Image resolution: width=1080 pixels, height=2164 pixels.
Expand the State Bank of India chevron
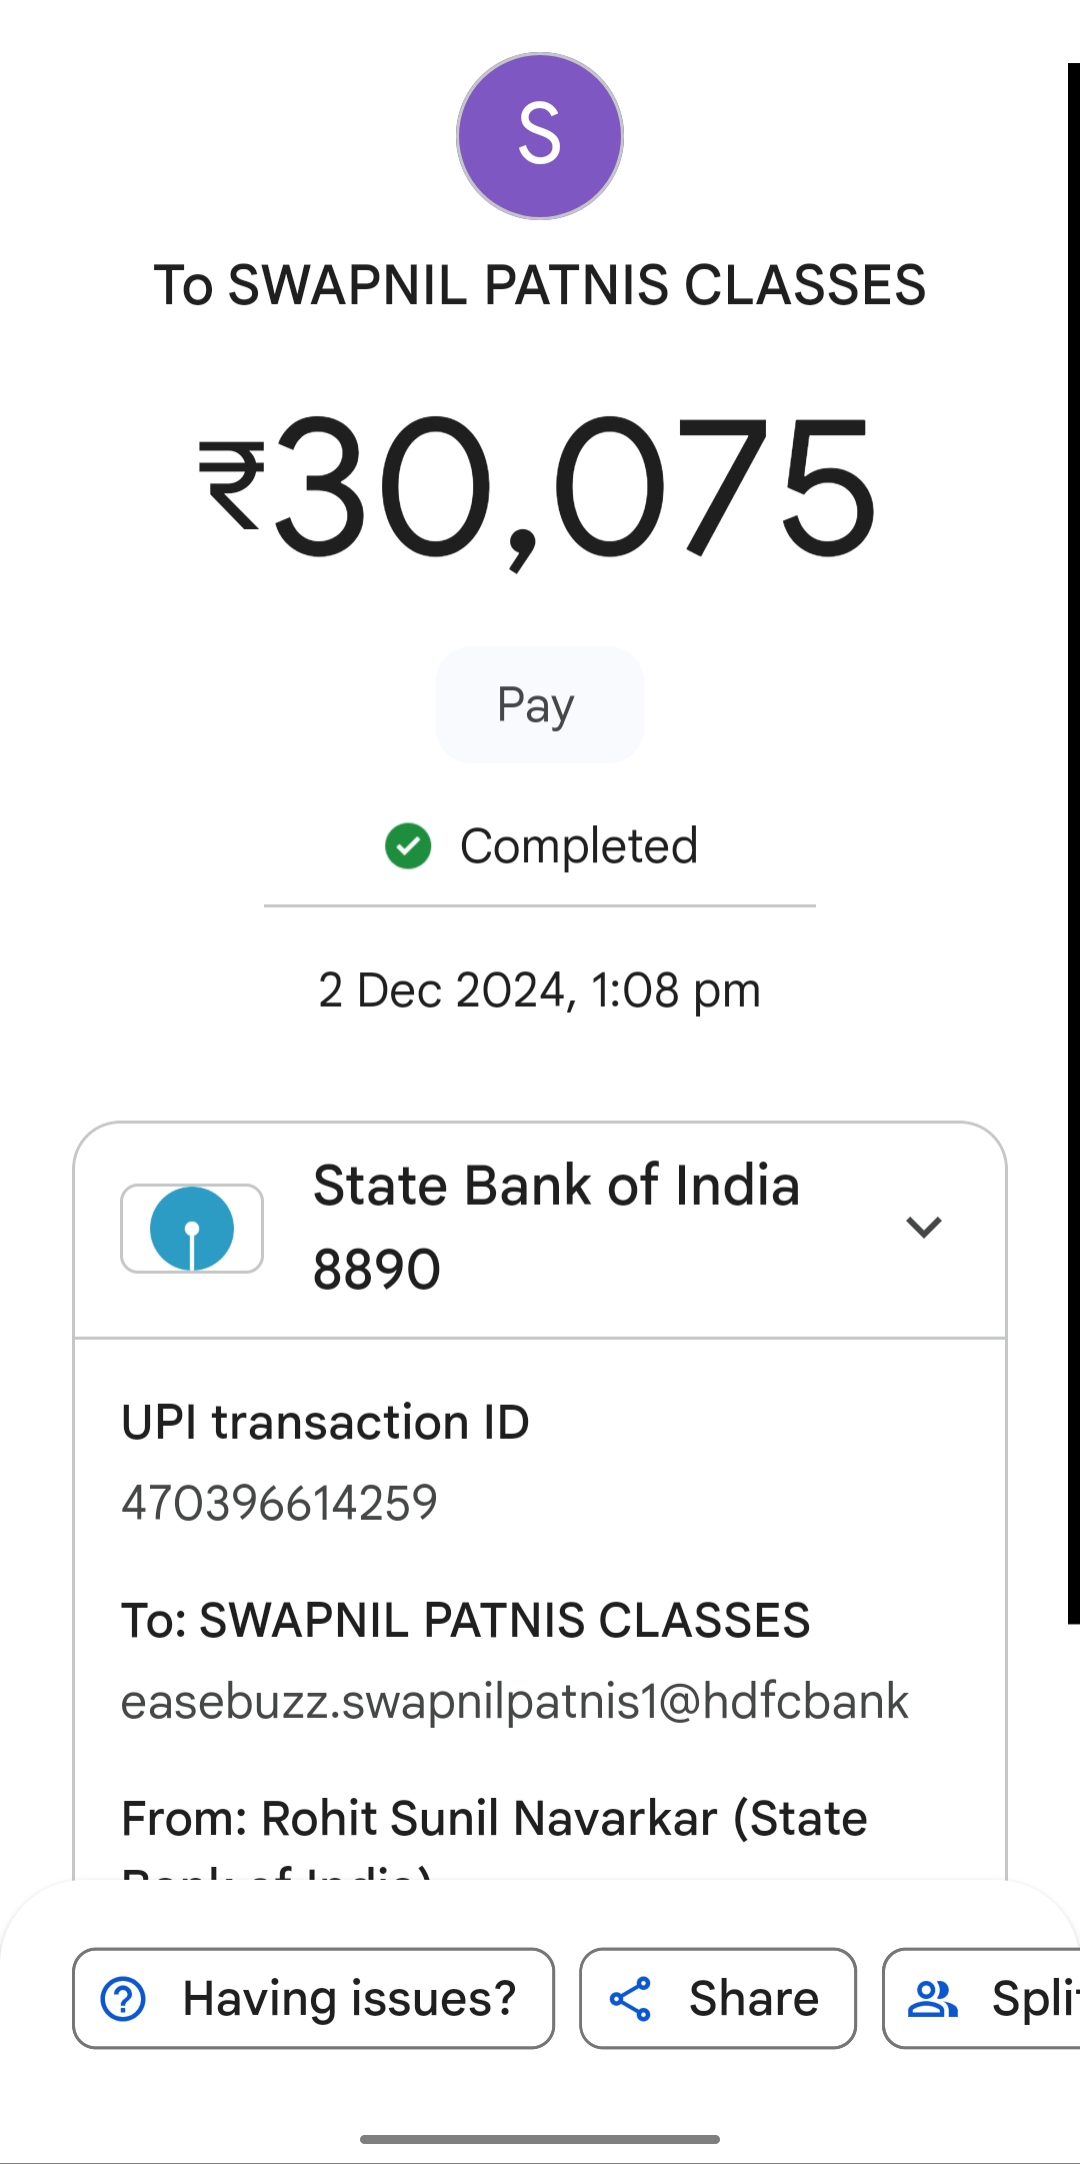point(923,1227)
